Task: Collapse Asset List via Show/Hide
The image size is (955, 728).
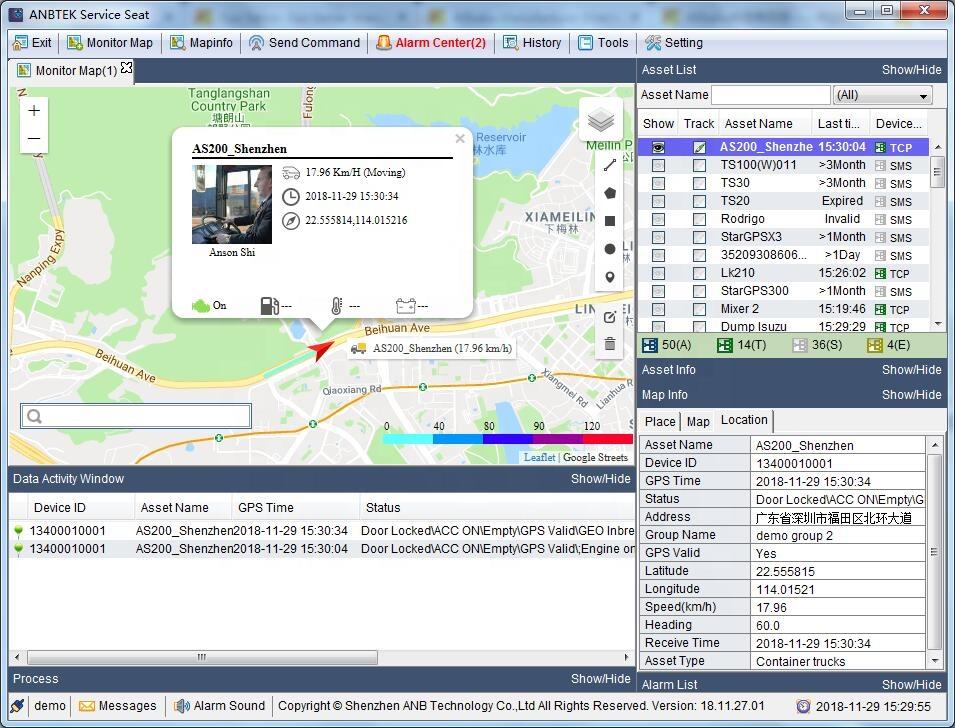Action: tap(911, 70)
